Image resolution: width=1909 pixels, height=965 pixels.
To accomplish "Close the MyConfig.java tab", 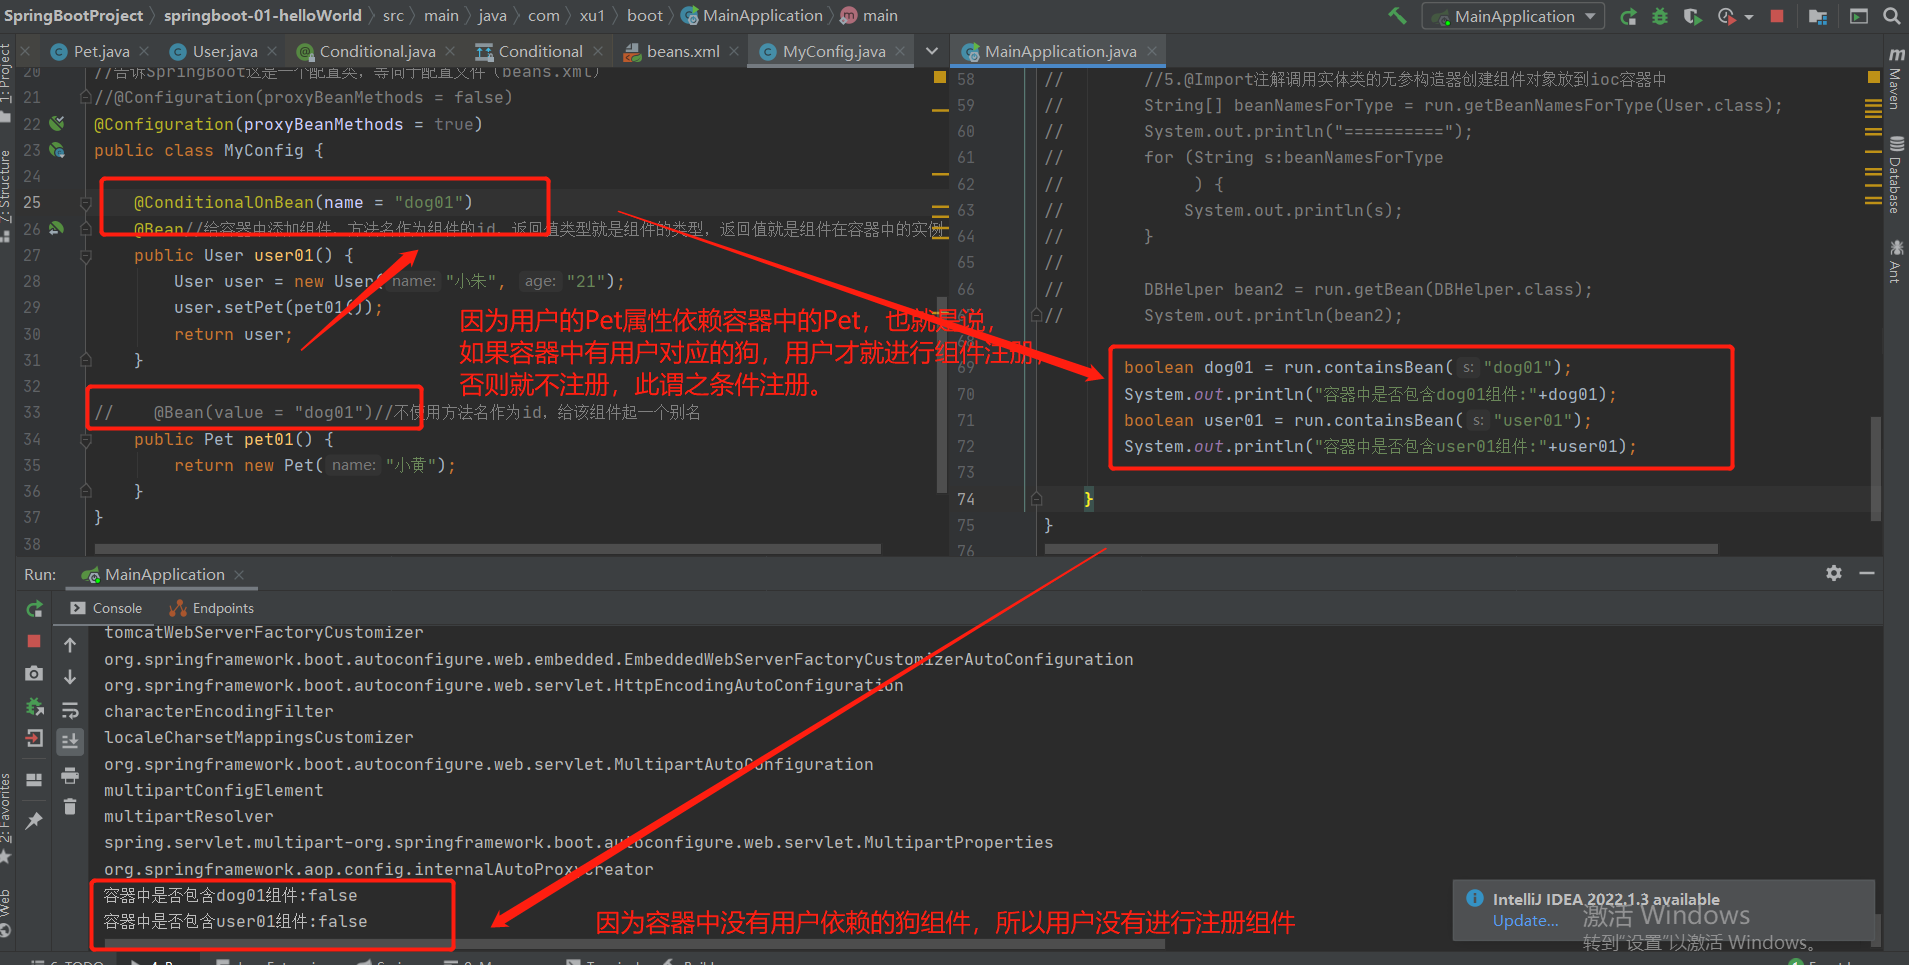I will (900, 51).
